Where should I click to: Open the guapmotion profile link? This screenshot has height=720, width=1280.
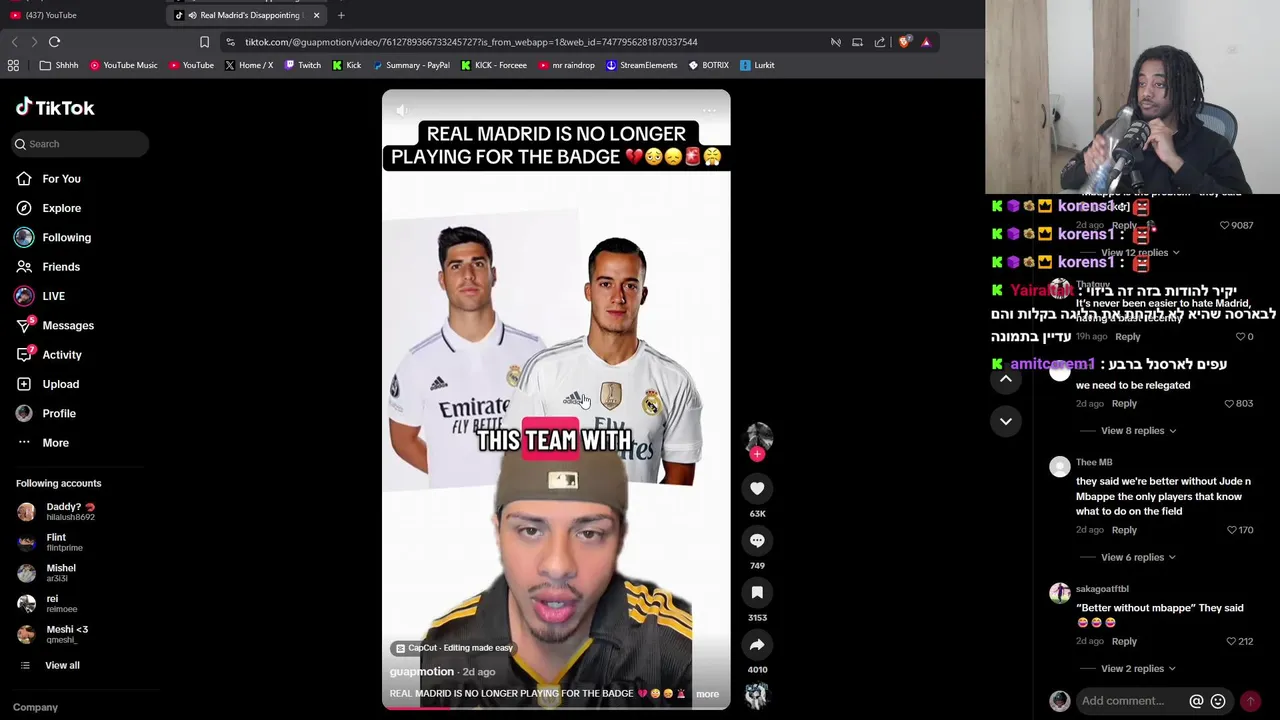421,672
